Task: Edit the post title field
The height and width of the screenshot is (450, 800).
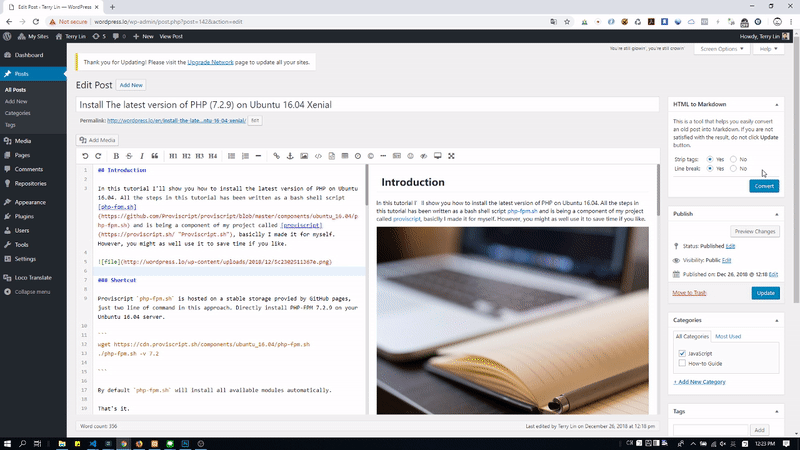Action: [x=367, y=105]
